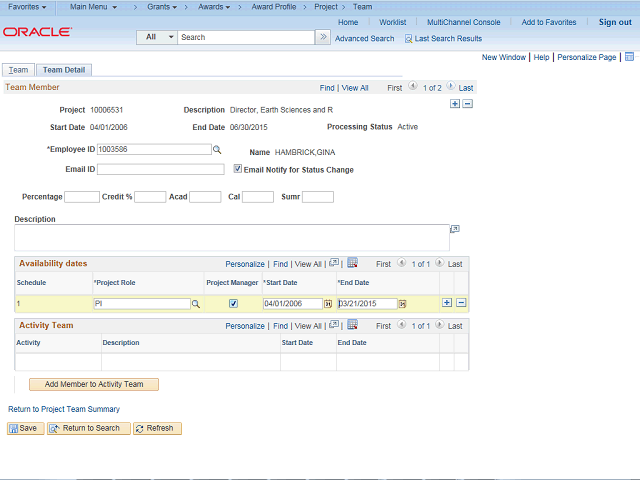Click the Employee ID lookup magnifier icon
640x480 pixels.
point(217,150)
